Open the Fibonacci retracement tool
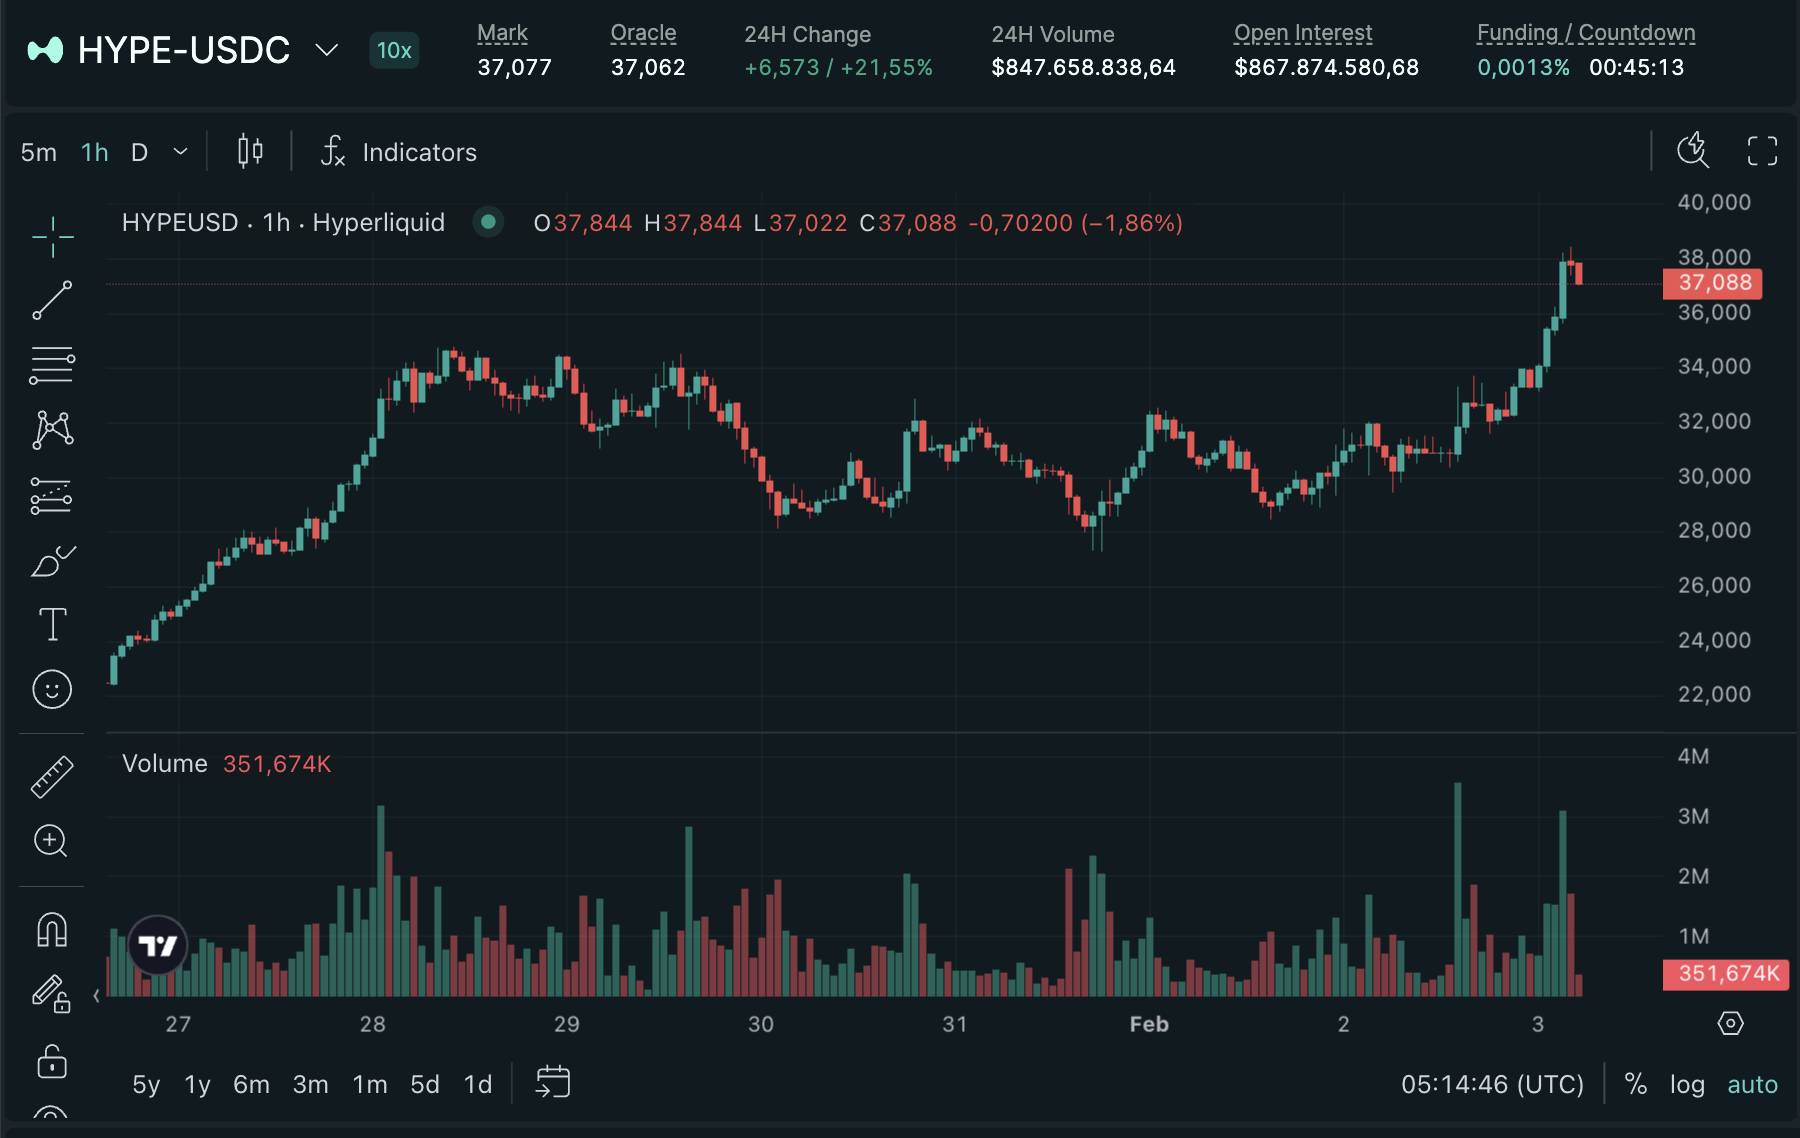This screenshot has width=1800, height=1138. point(52,365)
